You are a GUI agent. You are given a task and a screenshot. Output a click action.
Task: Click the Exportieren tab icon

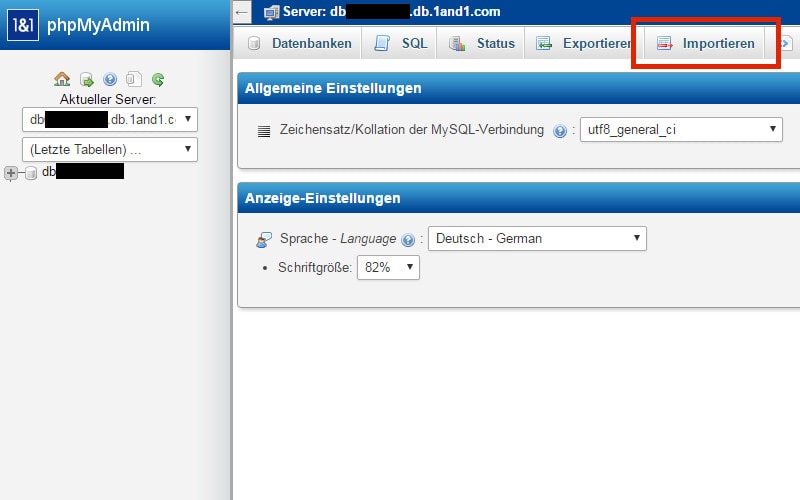544,43
